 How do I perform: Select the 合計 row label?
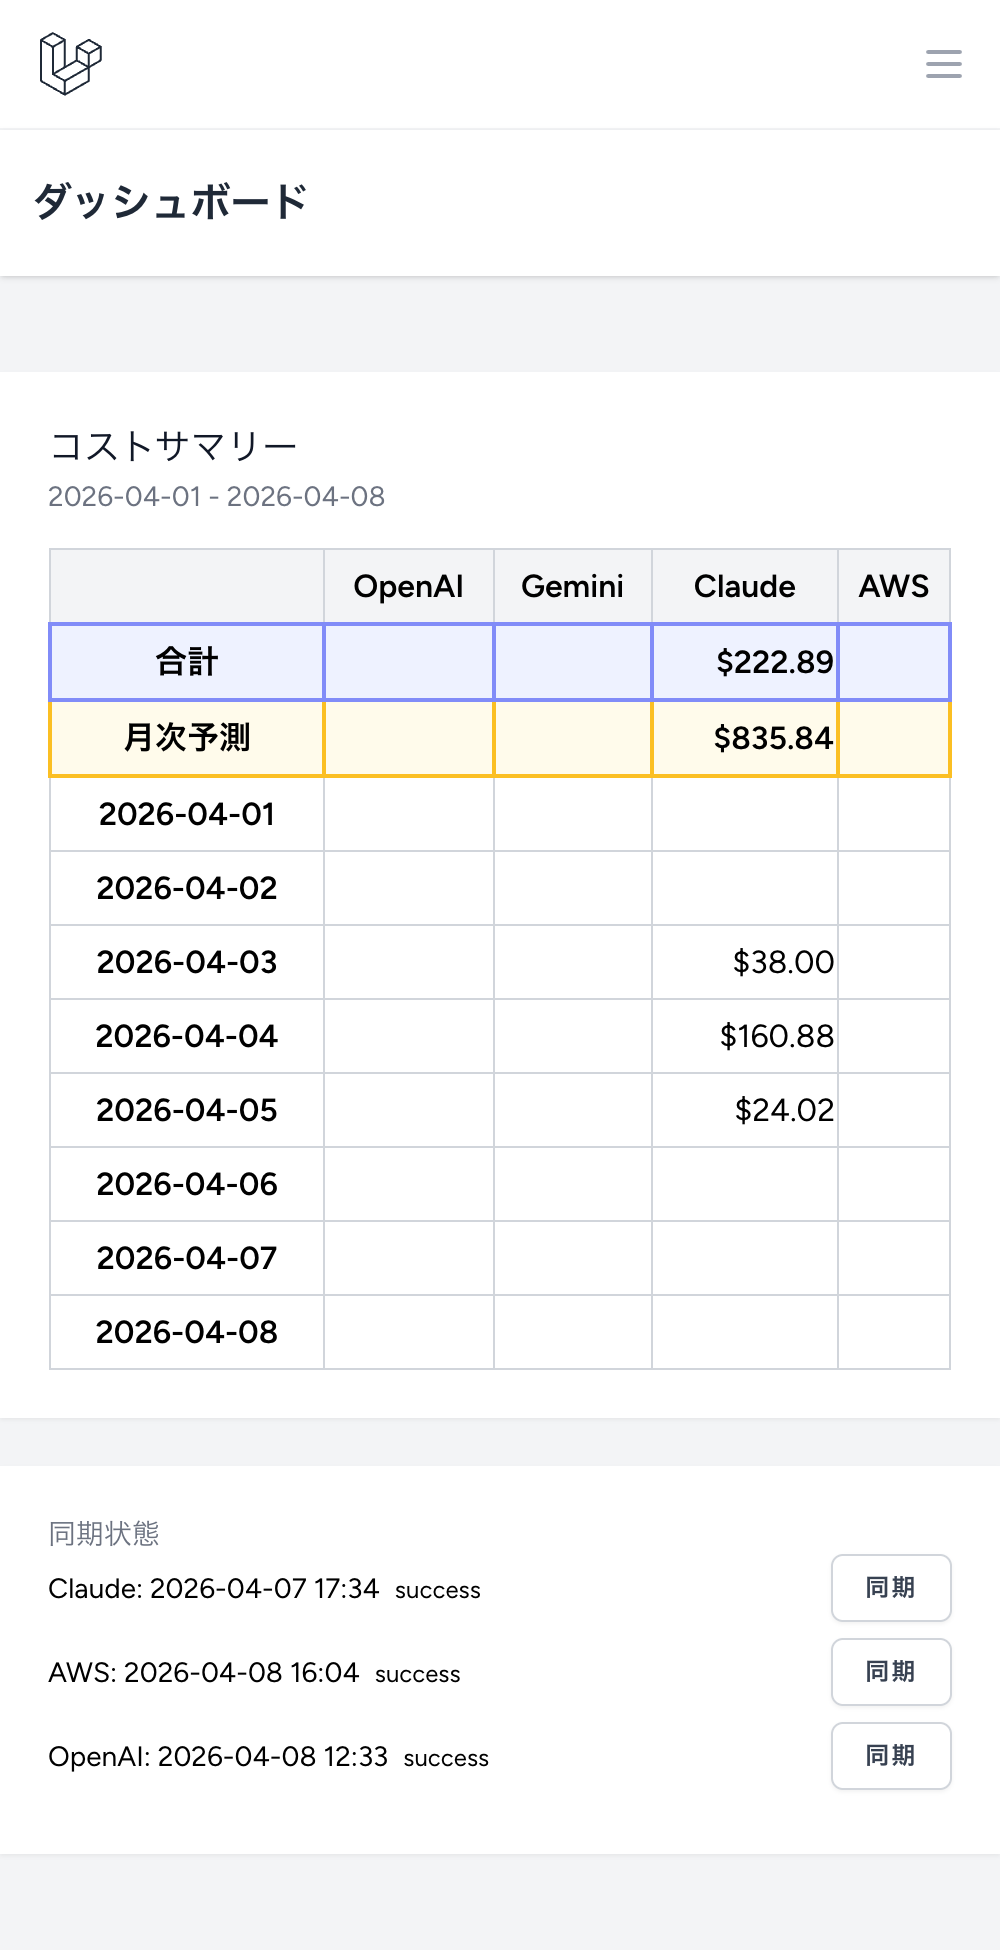point(187,662)
